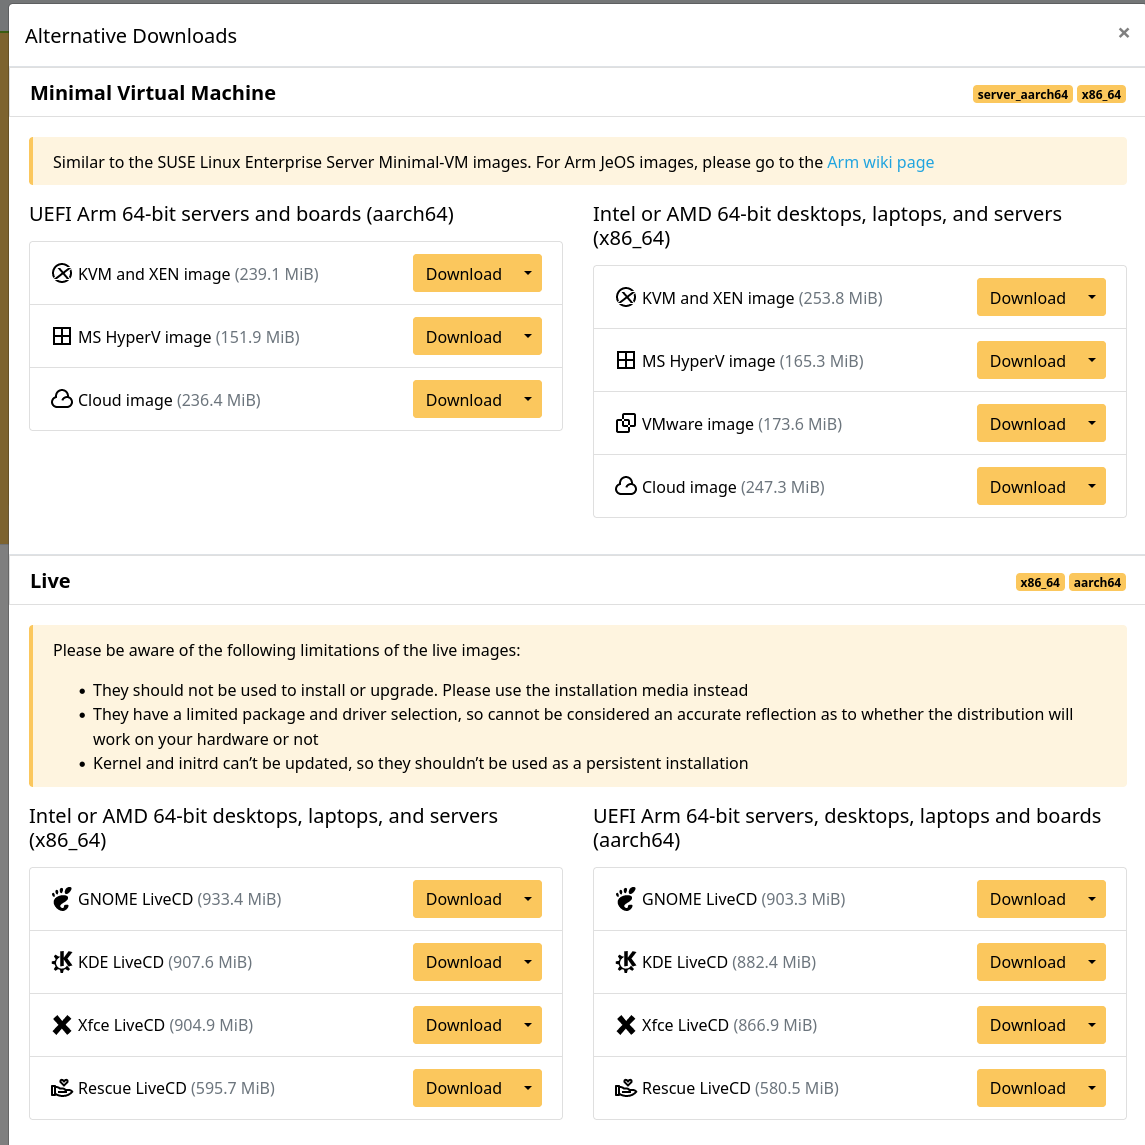
Task: Expand dropdown arrow for aarch64 KVM and XEN download
Action: (528, 274)
